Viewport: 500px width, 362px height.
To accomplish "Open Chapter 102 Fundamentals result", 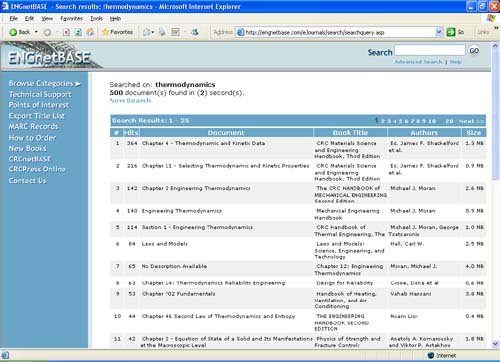I will pos(178,294).
